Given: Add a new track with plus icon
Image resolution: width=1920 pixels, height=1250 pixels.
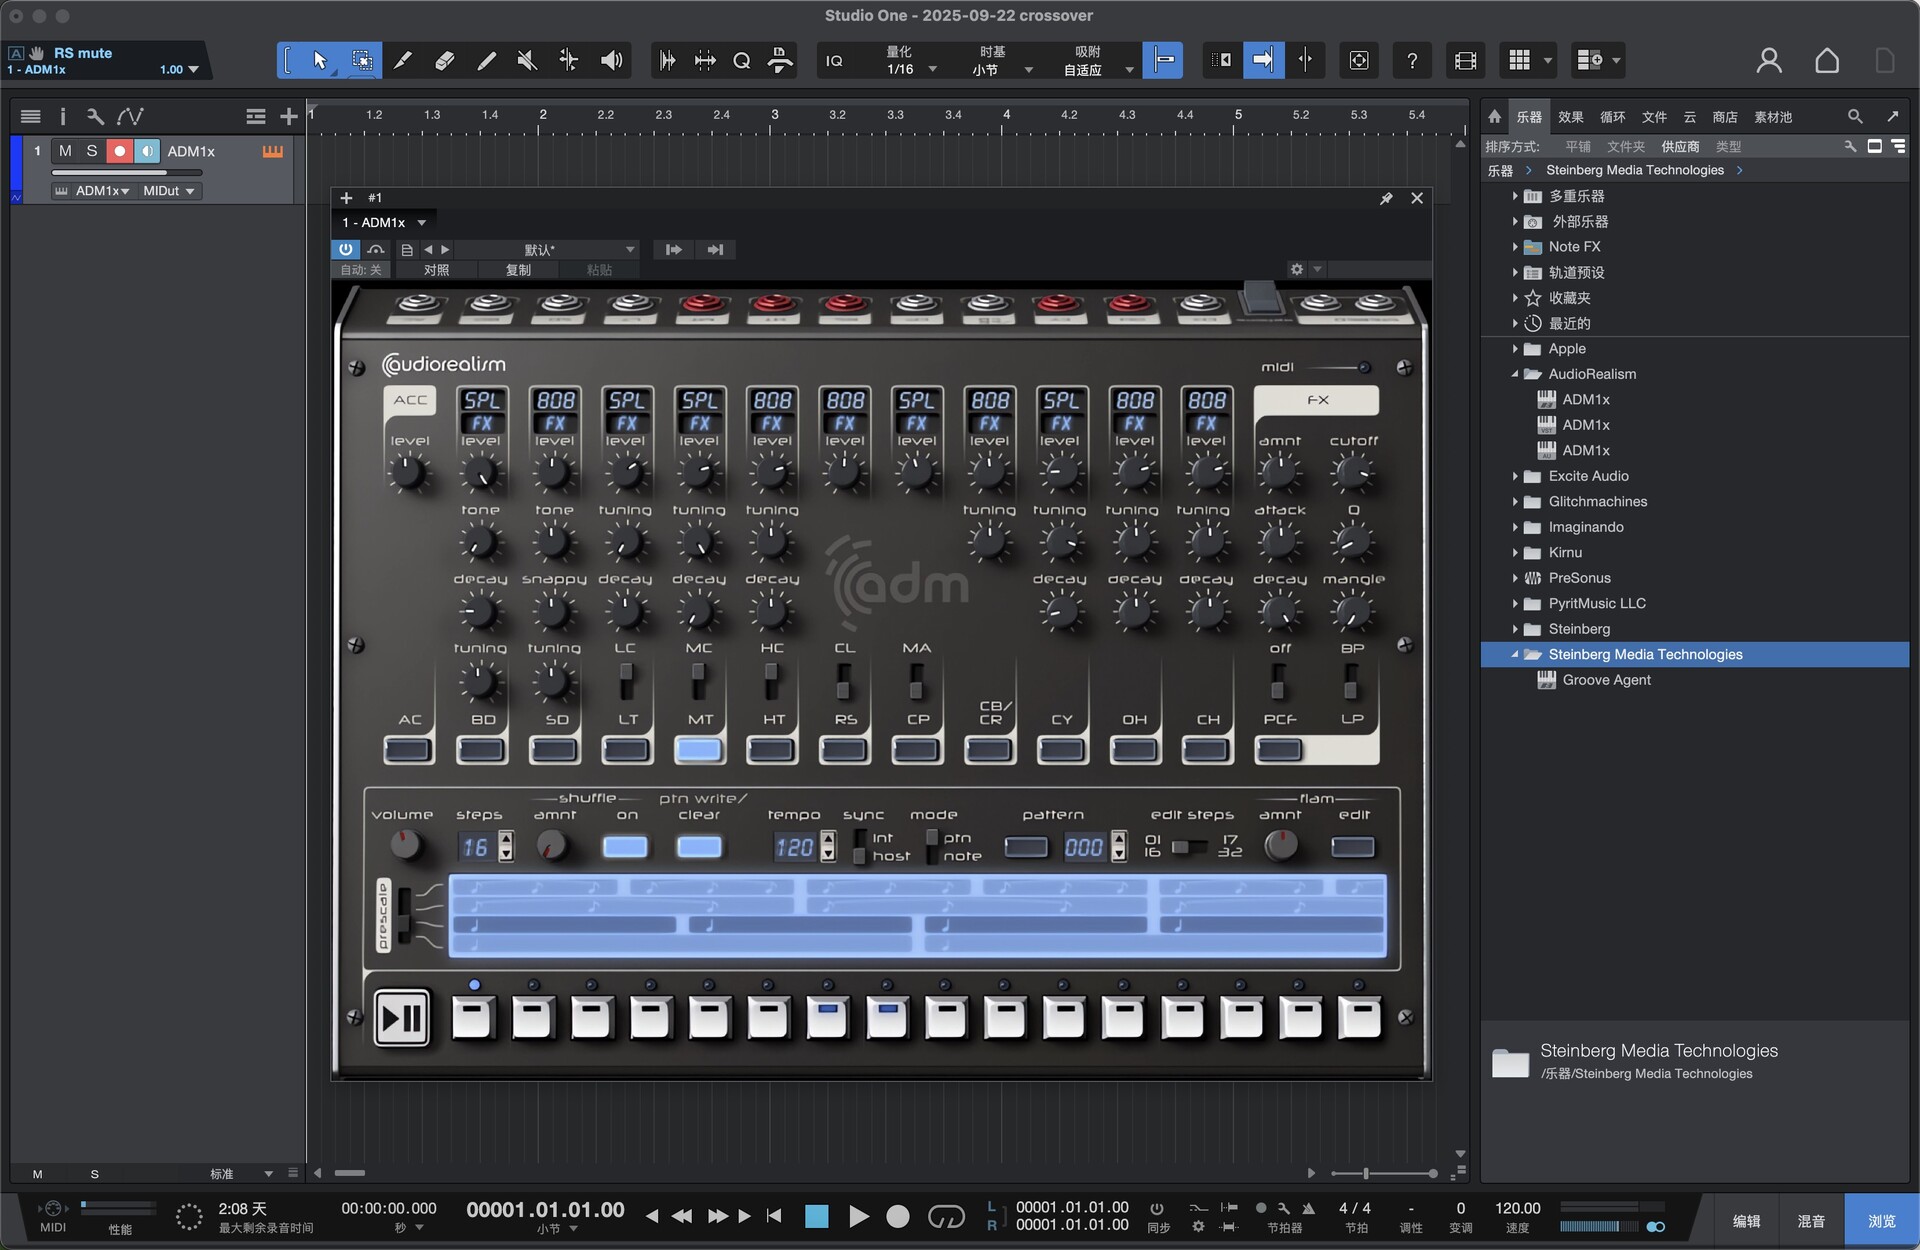Looking at the screenshot, I should 289,117.
